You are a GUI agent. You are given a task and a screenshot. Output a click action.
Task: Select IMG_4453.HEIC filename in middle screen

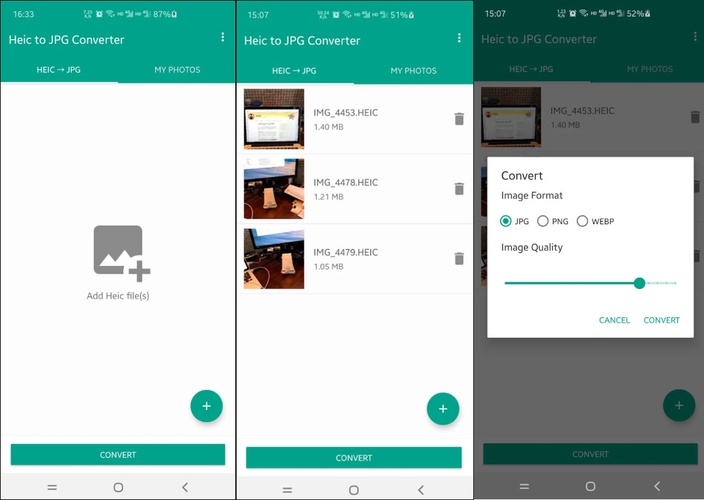coord(345,113)
